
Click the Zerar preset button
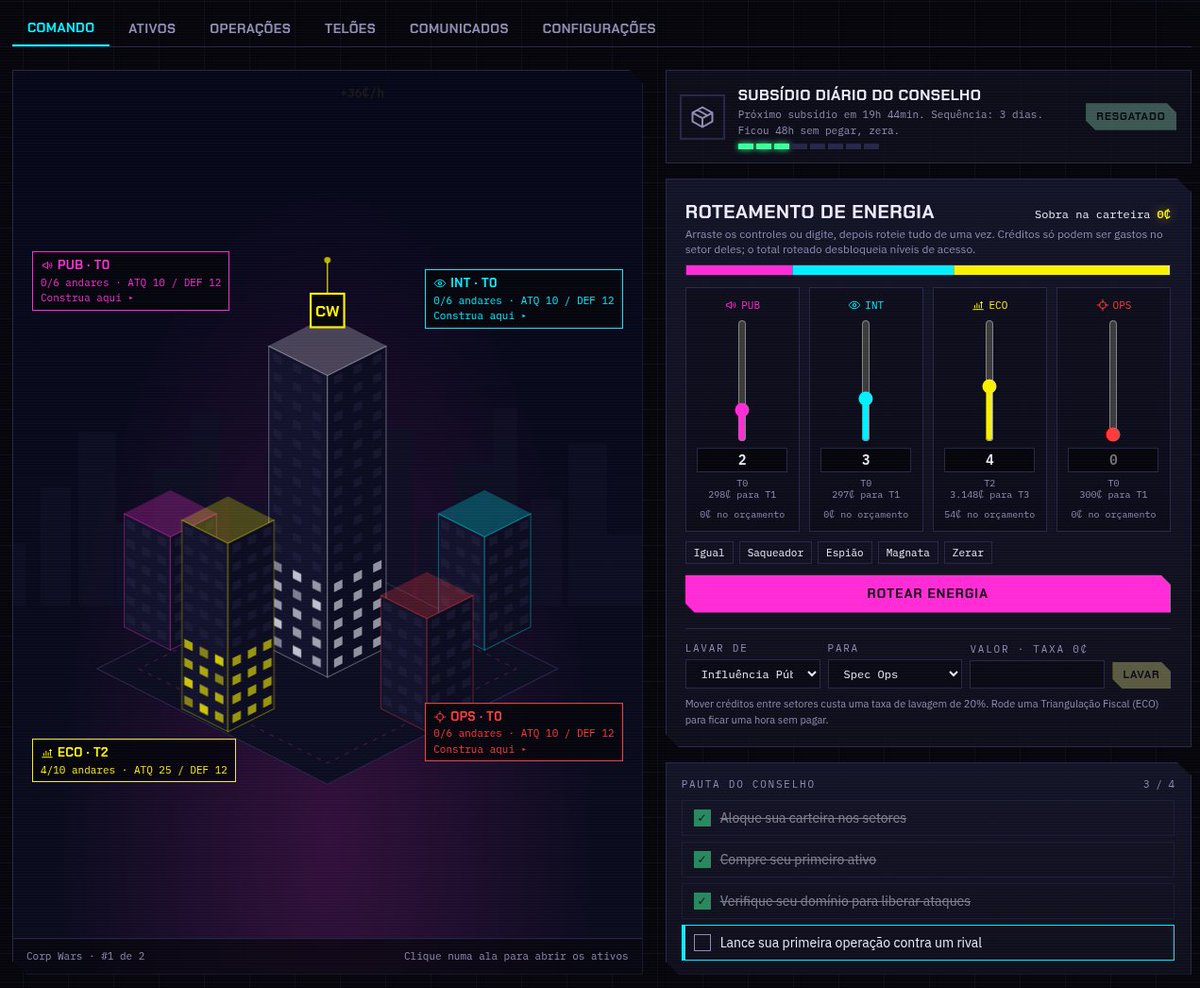click(x=968, y=553)
